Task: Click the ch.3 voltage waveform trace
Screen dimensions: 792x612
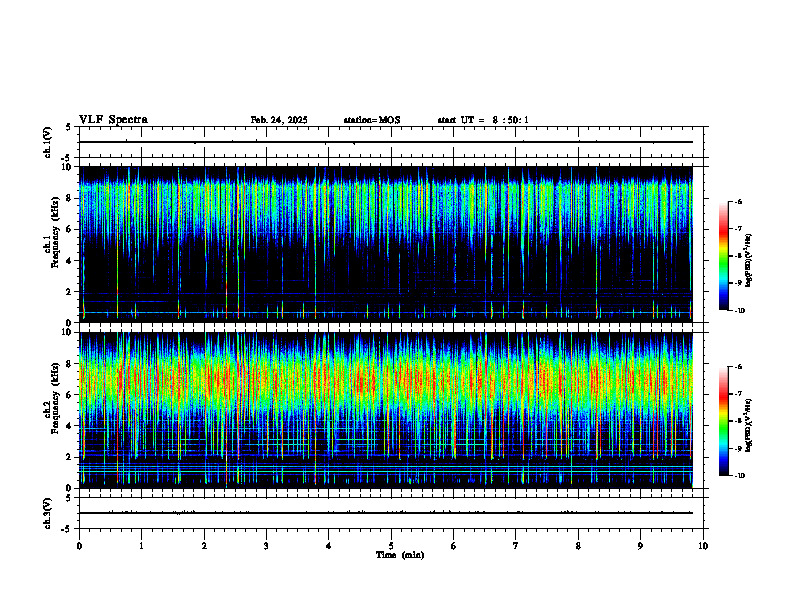Action: pos(386,513)
